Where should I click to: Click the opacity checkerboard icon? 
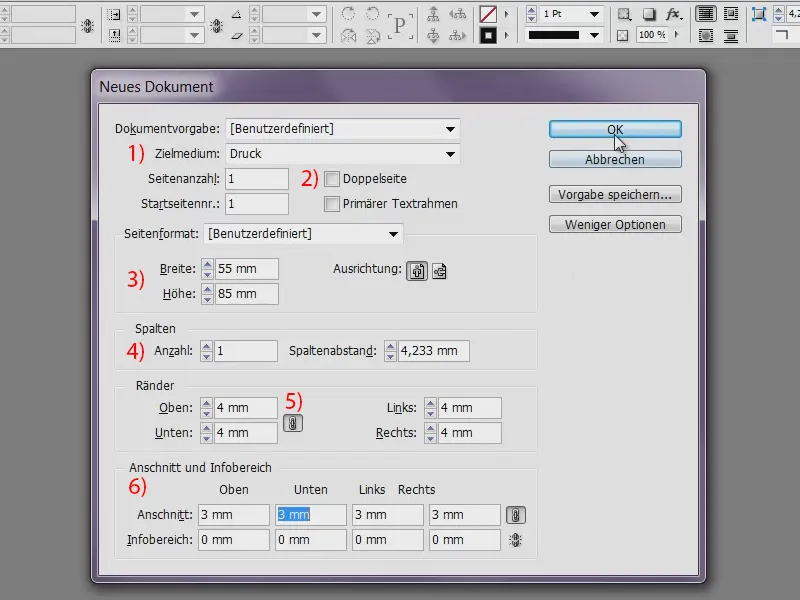pyautogui.click(x=622, y=35)
